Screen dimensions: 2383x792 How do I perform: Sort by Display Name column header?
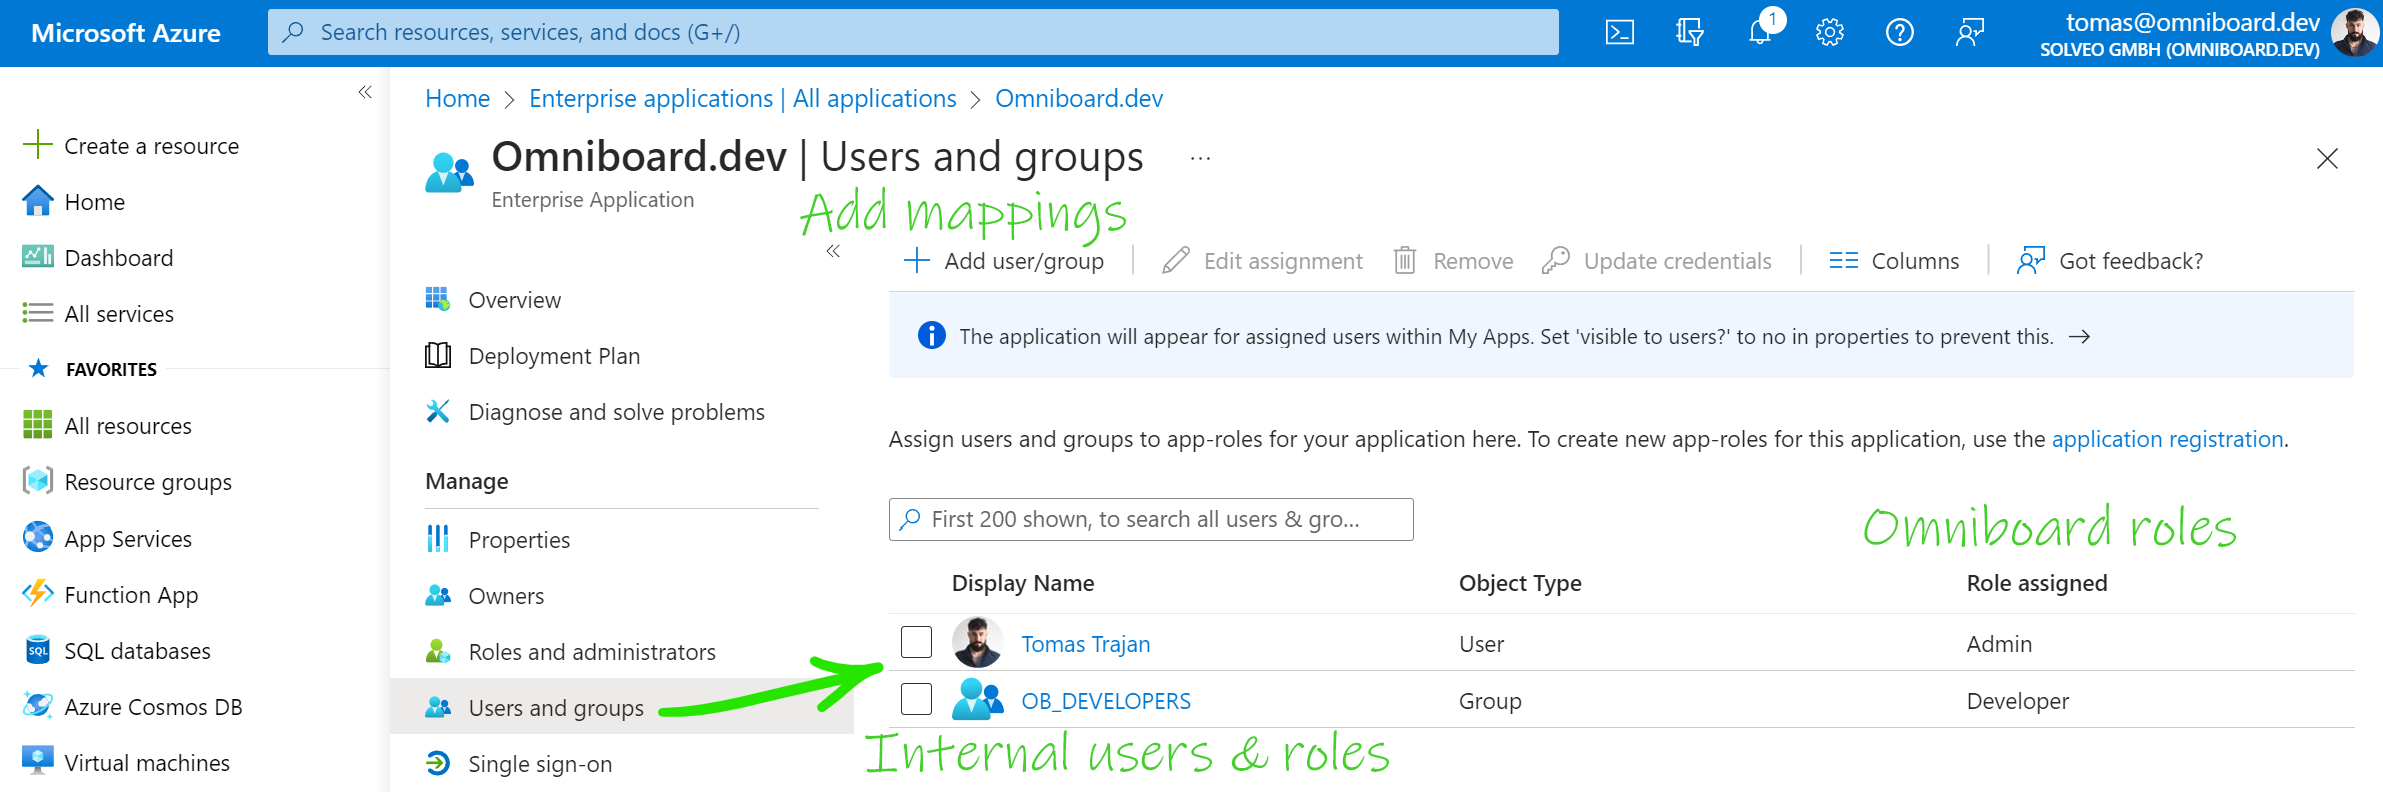(x=1023, y=583)
